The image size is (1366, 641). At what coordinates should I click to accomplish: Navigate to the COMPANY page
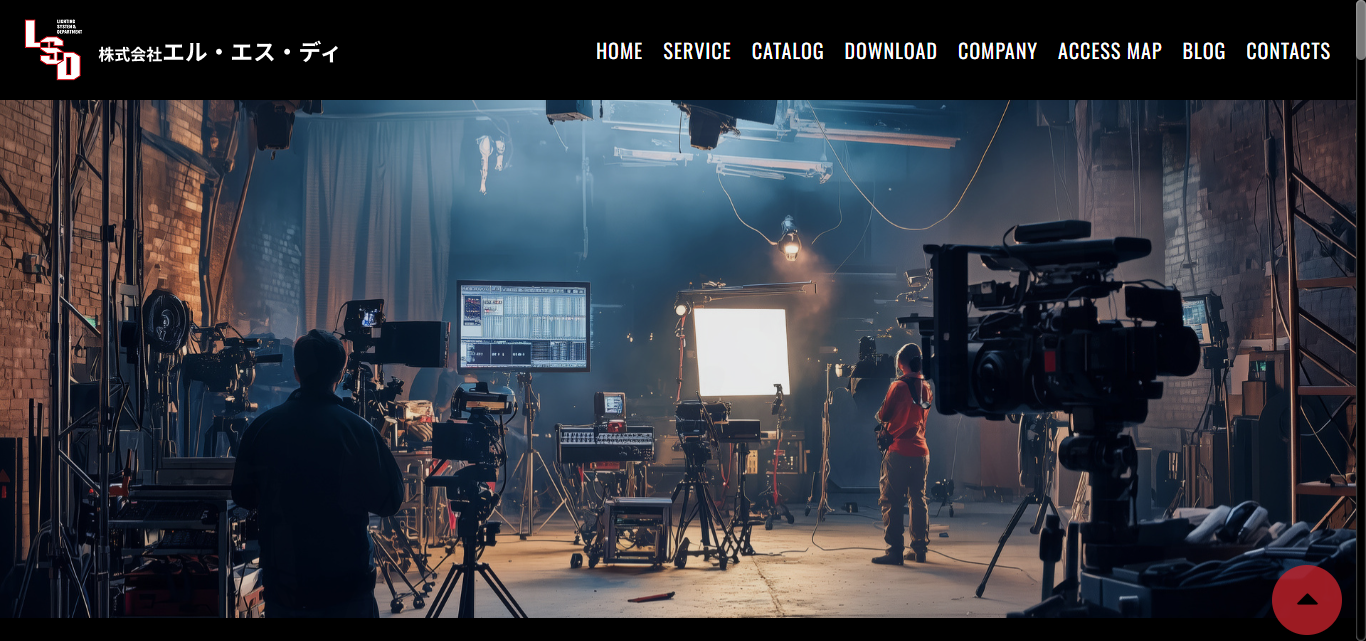997,51
